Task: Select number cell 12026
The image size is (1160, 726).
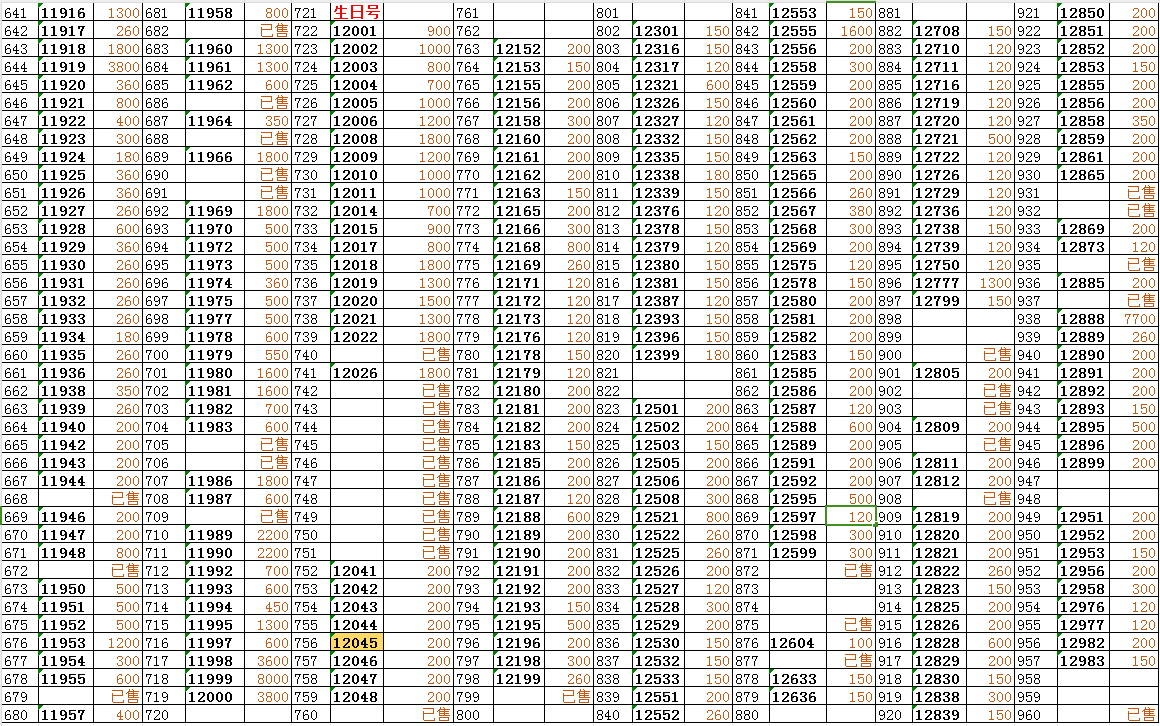Action: click(357, 373)
